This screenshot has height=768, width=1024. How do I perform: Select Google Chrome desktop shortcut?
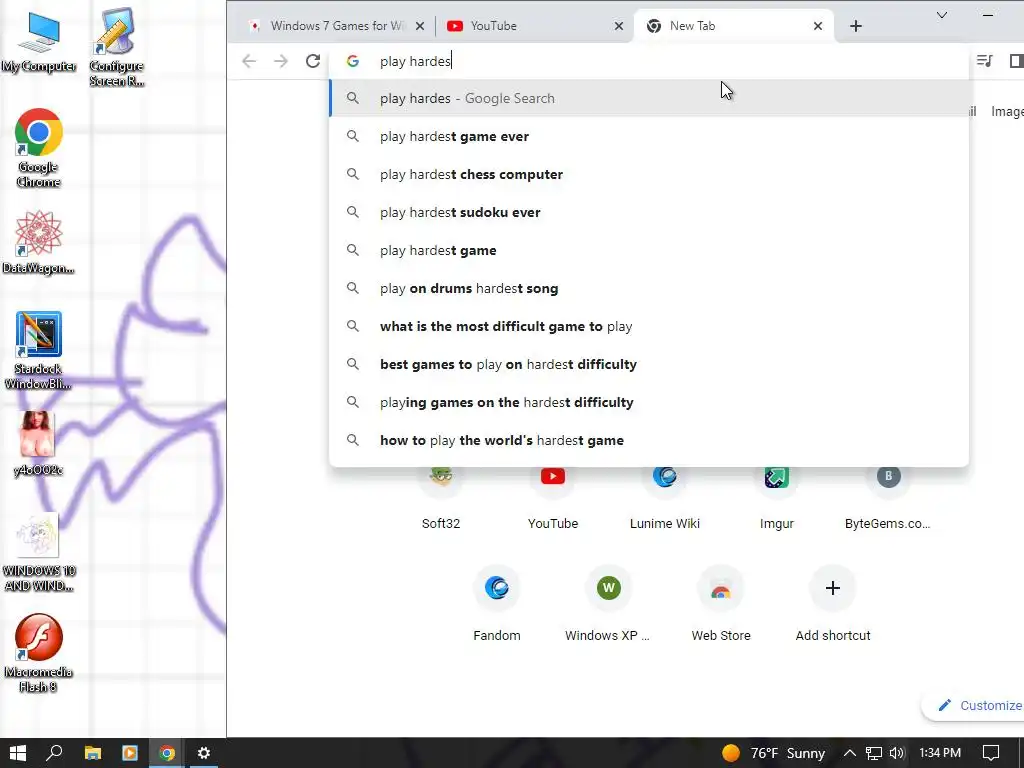[39, 148]
